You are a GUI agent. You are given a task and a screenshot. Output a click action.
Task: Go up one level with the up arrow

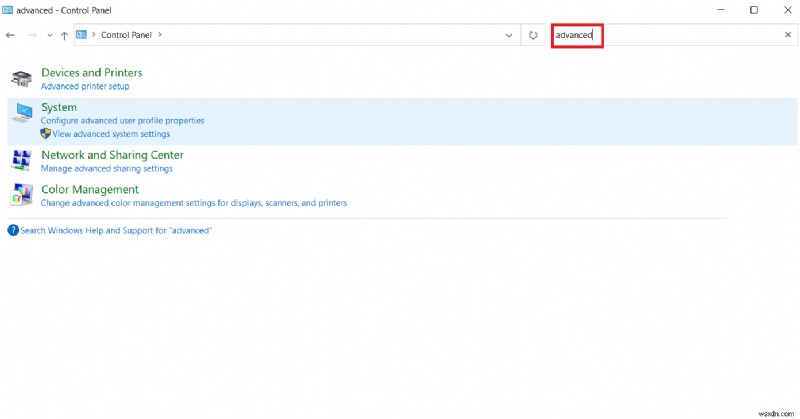point(64,35)
